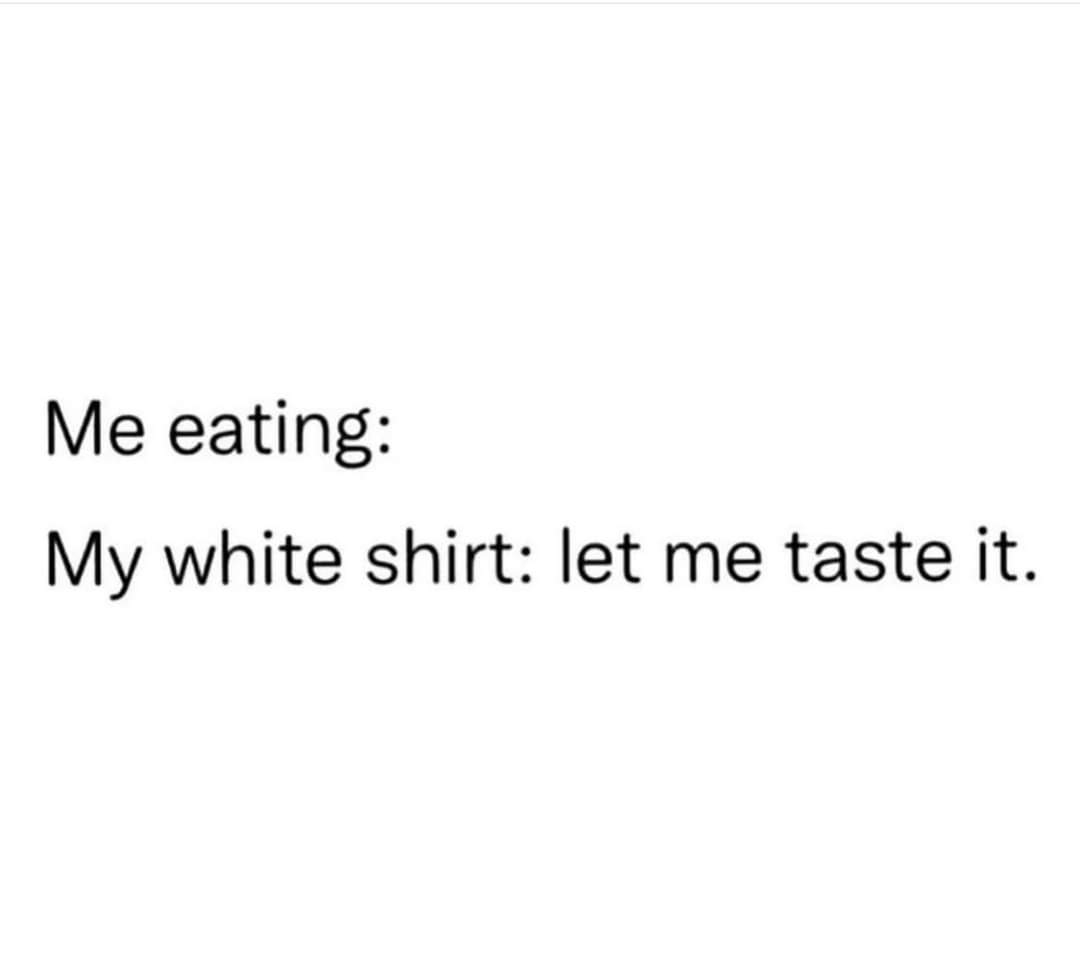Viewport: 1080px width, 963px height.
Task: Click lowercase "me" before "taste"
Action: coord(714,564)
